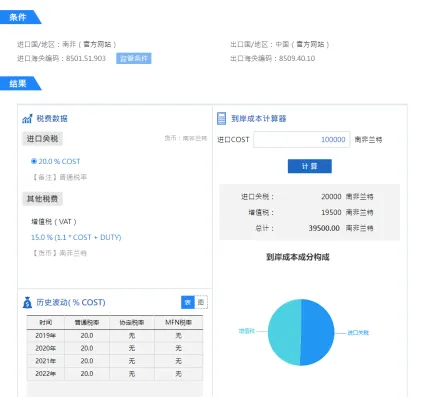Switch history view to table (表)
The width and height of the screenshot is (424, 398).
point(188,302)
